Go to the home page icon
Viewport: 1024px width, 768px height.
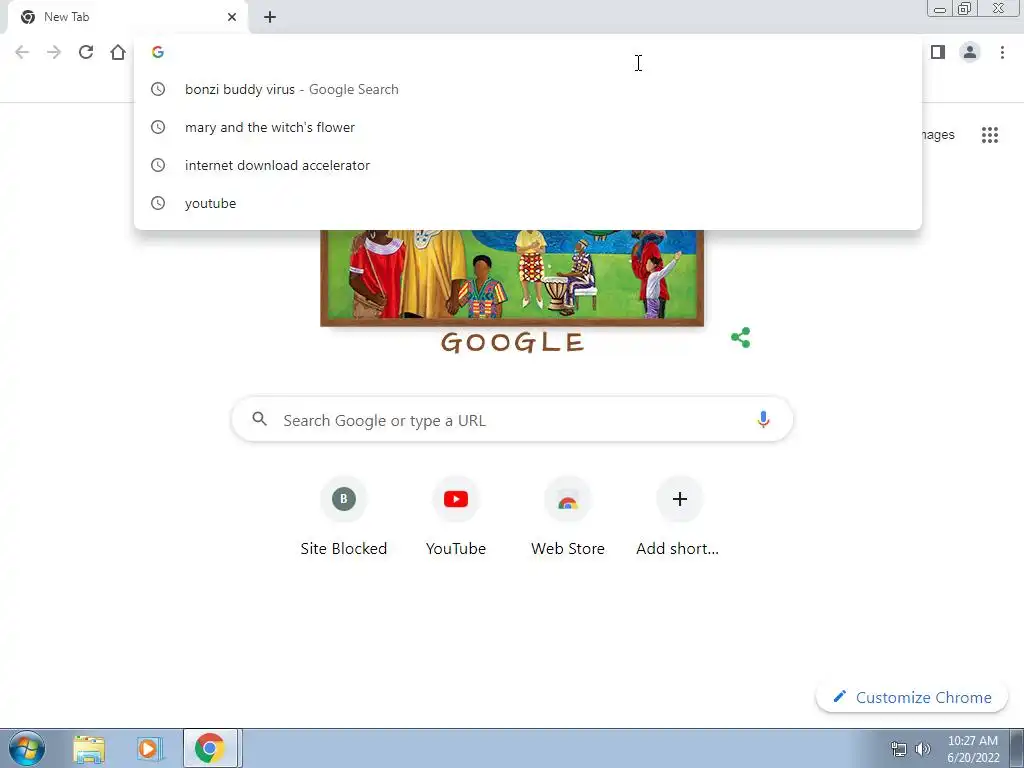click(x=118, y=52)
